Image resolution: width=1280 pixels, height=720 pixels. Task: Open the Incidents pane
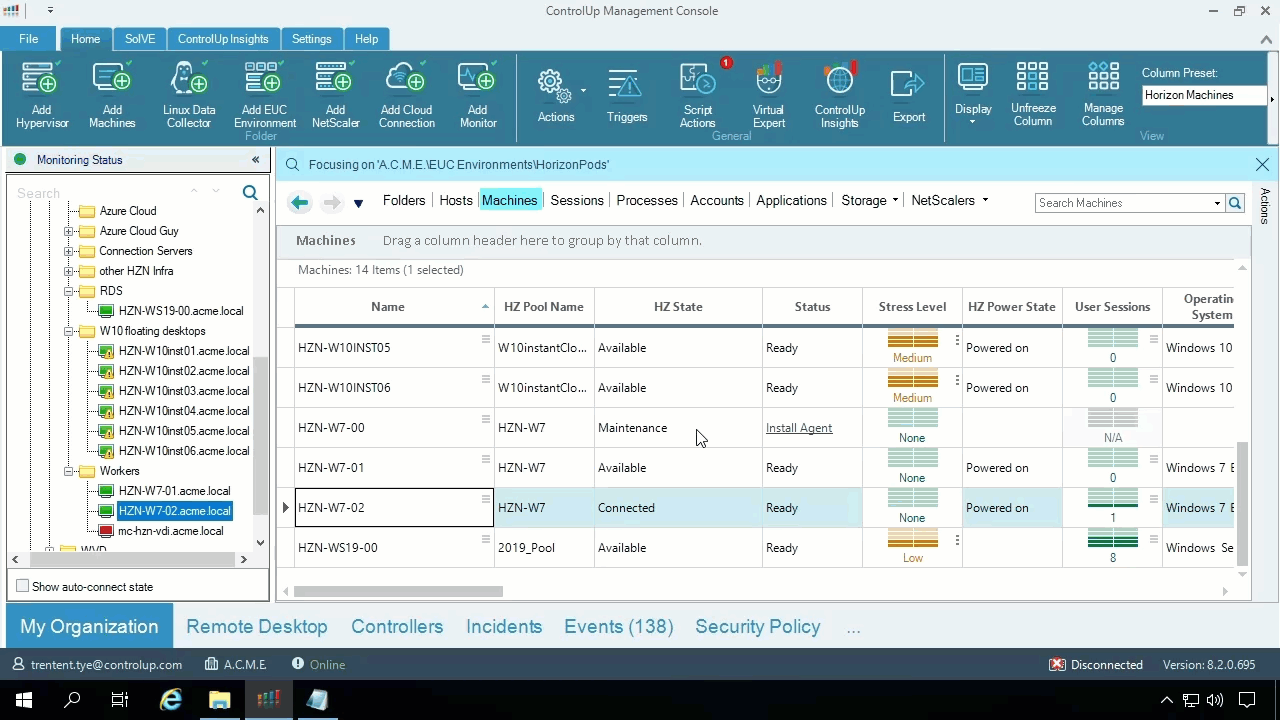504,627
